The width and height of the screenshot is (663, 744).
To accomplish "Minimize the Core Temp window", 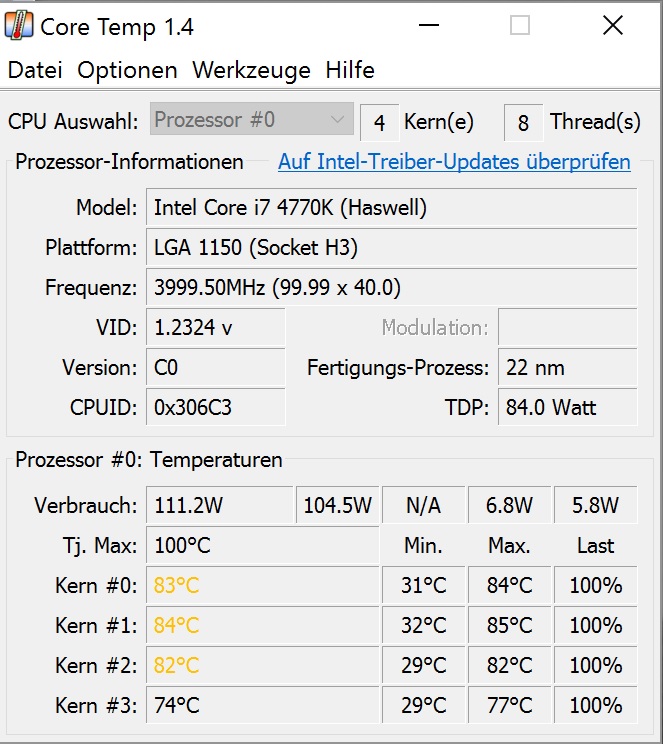I will [x=429, y=25].
